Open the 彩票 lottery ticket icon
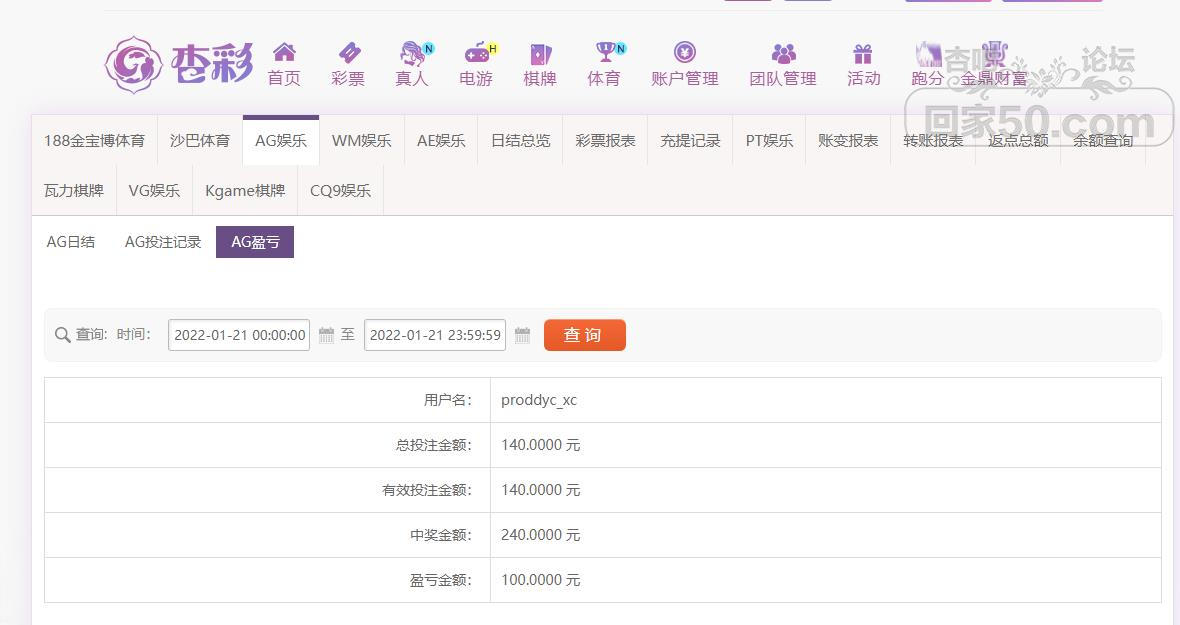 [x=348, y=53]
